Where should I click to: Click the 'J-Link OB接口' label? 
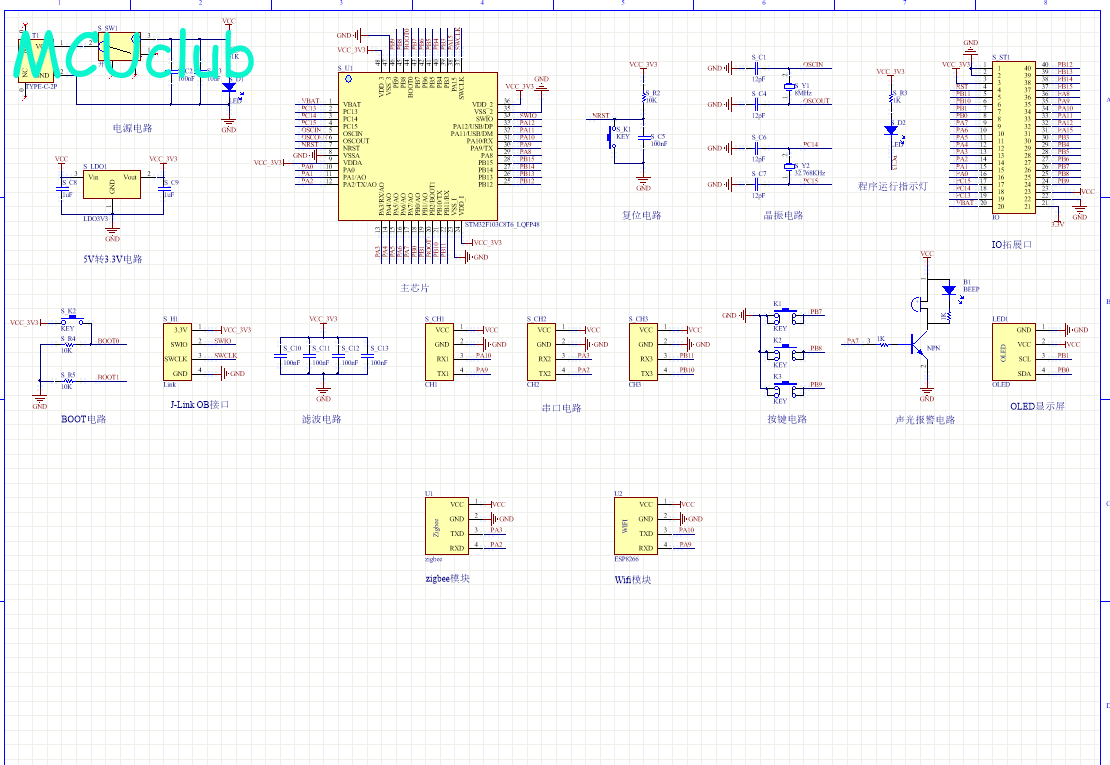(200, 404)
